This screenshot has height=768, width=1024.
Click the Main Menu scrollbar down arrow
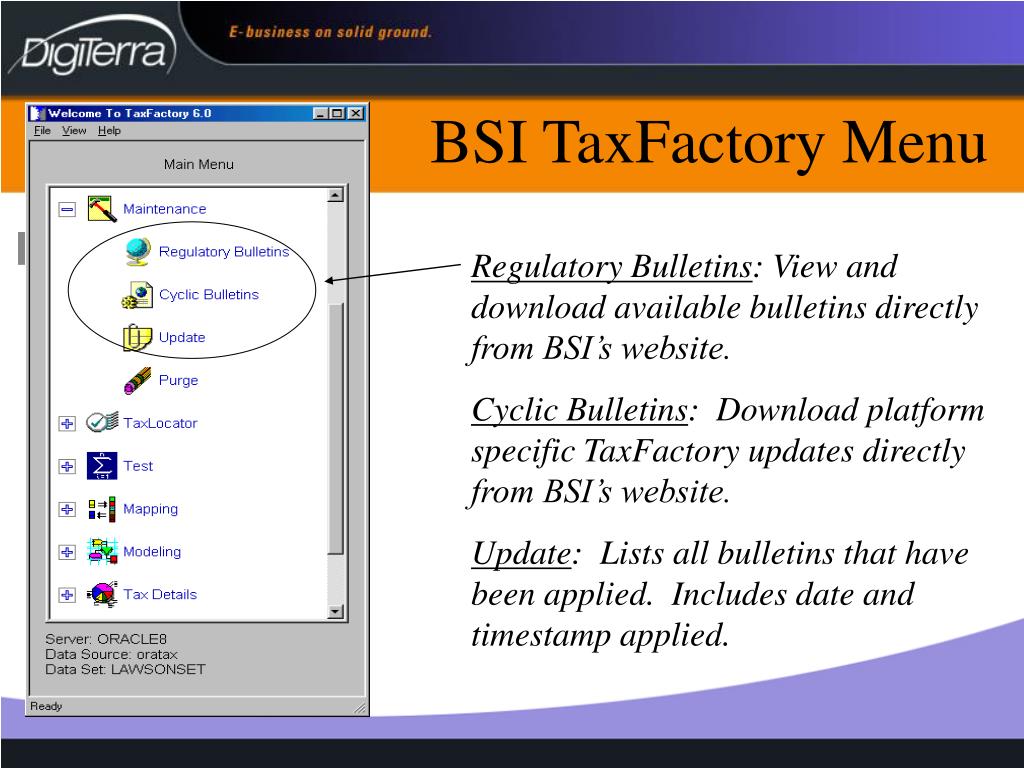336,611
